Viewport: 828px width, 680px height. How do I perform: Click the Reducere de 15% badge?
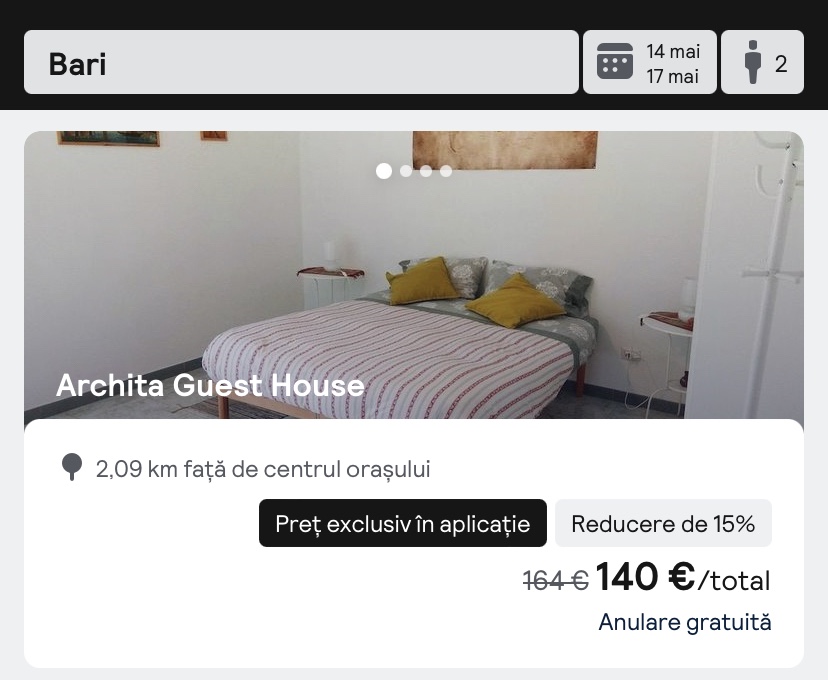[663, 523]
